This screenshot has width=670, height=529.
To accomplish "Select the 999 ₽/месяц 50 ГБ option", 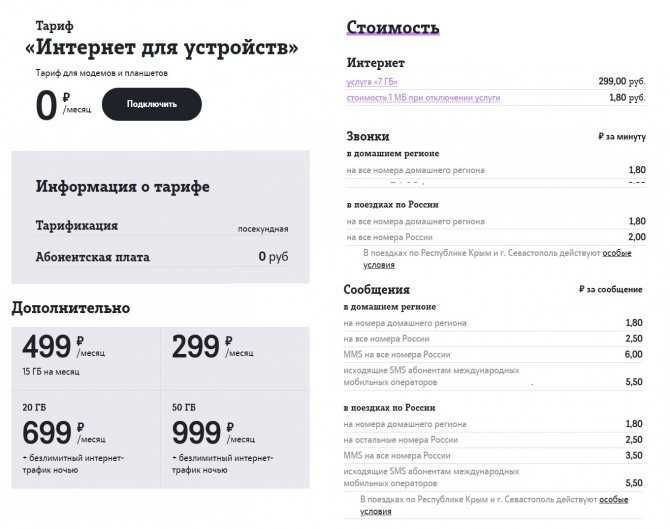I will pos(235,439).
